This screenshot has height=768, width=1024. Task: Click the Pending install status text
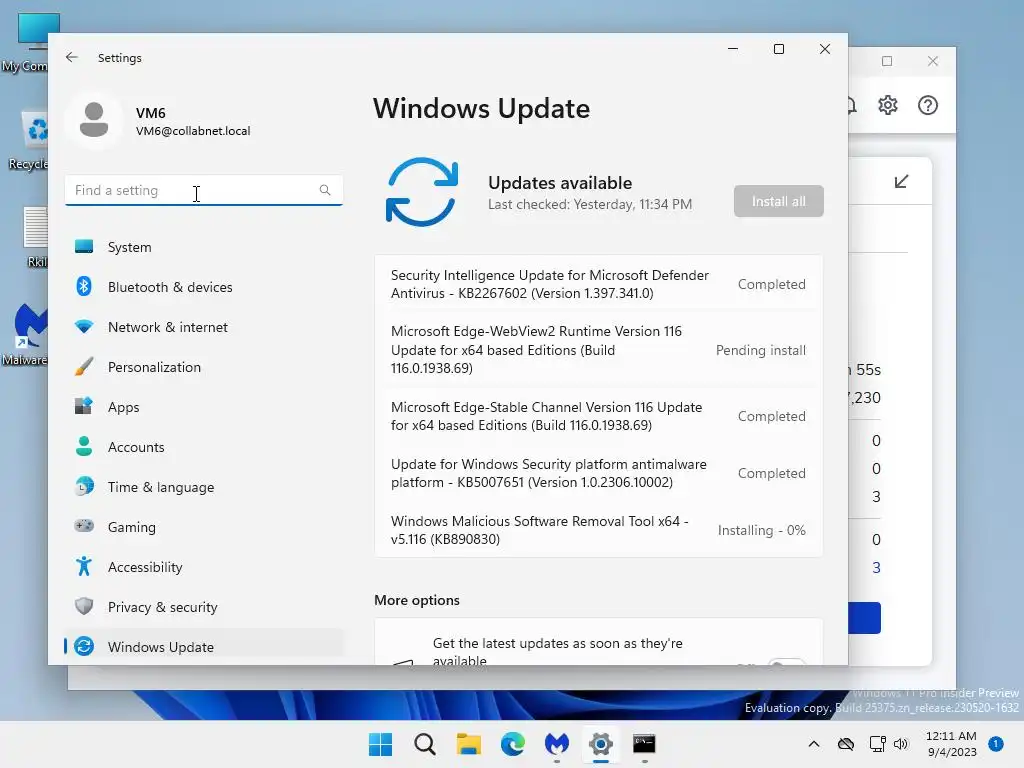[760, 350]
